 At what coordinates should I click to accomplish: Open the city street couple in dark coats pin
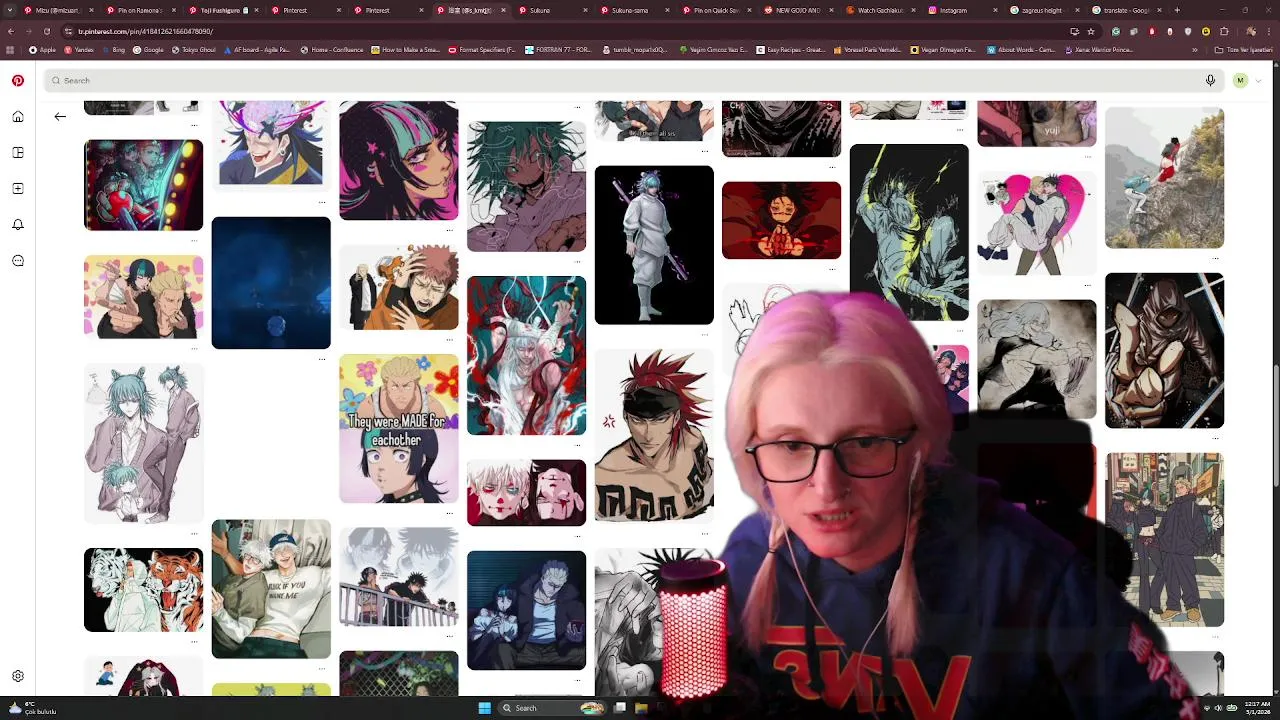point(1164,540)
